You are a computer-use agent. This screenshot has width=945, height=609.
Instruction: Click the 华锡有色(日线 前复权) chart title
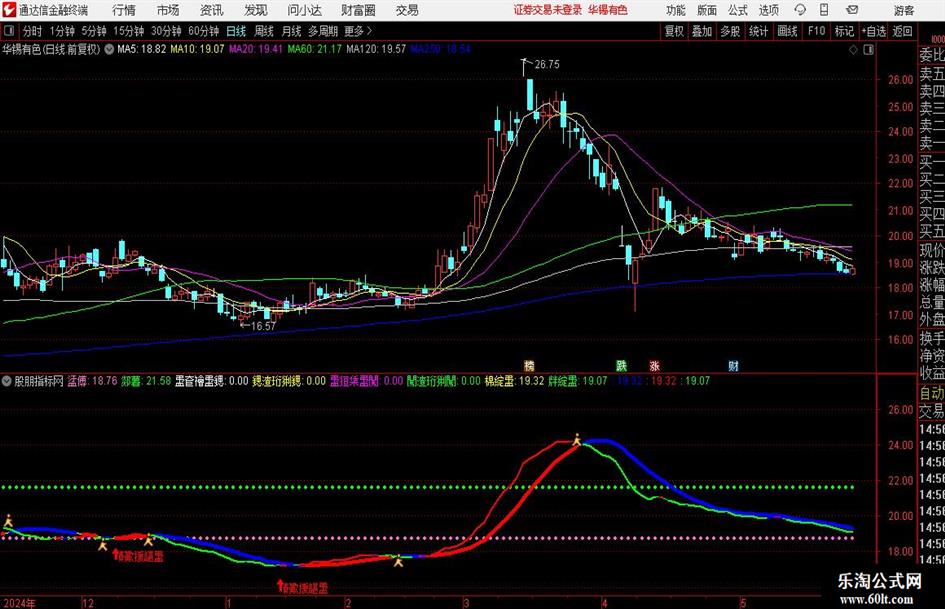[51, 49]
